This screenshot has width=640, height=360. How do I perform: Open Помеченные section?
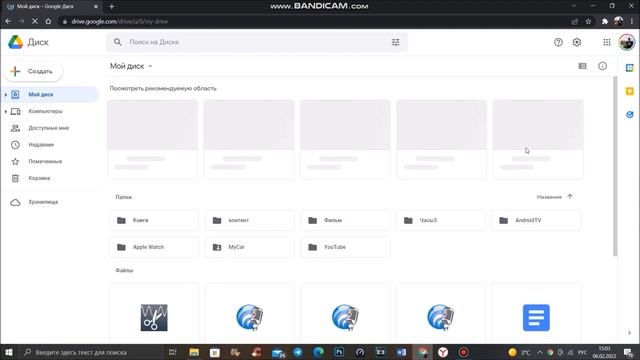pyautogui.click(x=50, y=162)
